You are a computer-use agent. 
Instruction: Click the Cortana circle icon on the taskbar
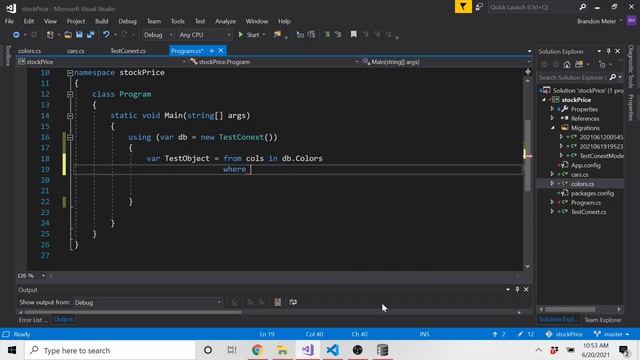[x=208, y=350]
